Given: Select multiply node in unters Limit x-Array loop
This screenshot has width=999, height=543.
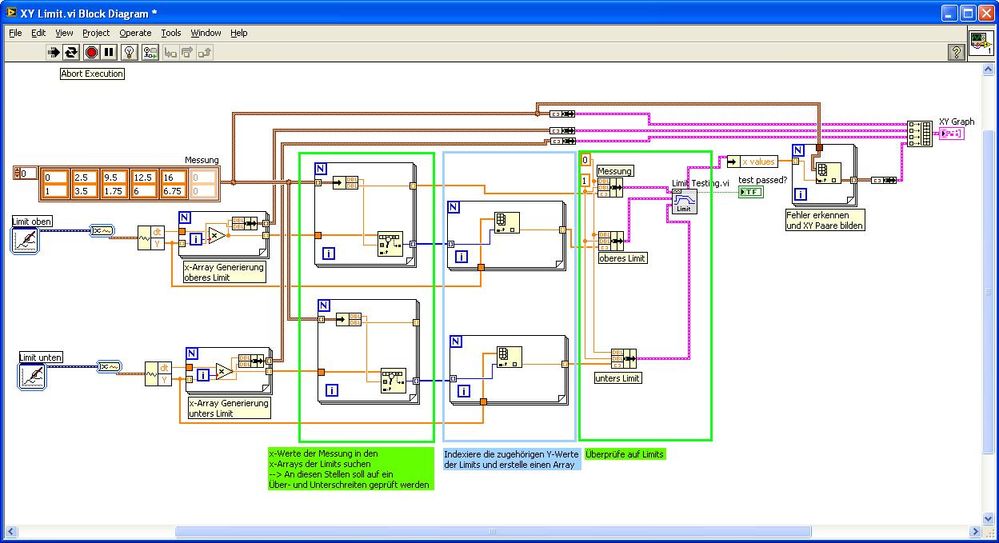Looking at the screenshot, I should [223, 372].
